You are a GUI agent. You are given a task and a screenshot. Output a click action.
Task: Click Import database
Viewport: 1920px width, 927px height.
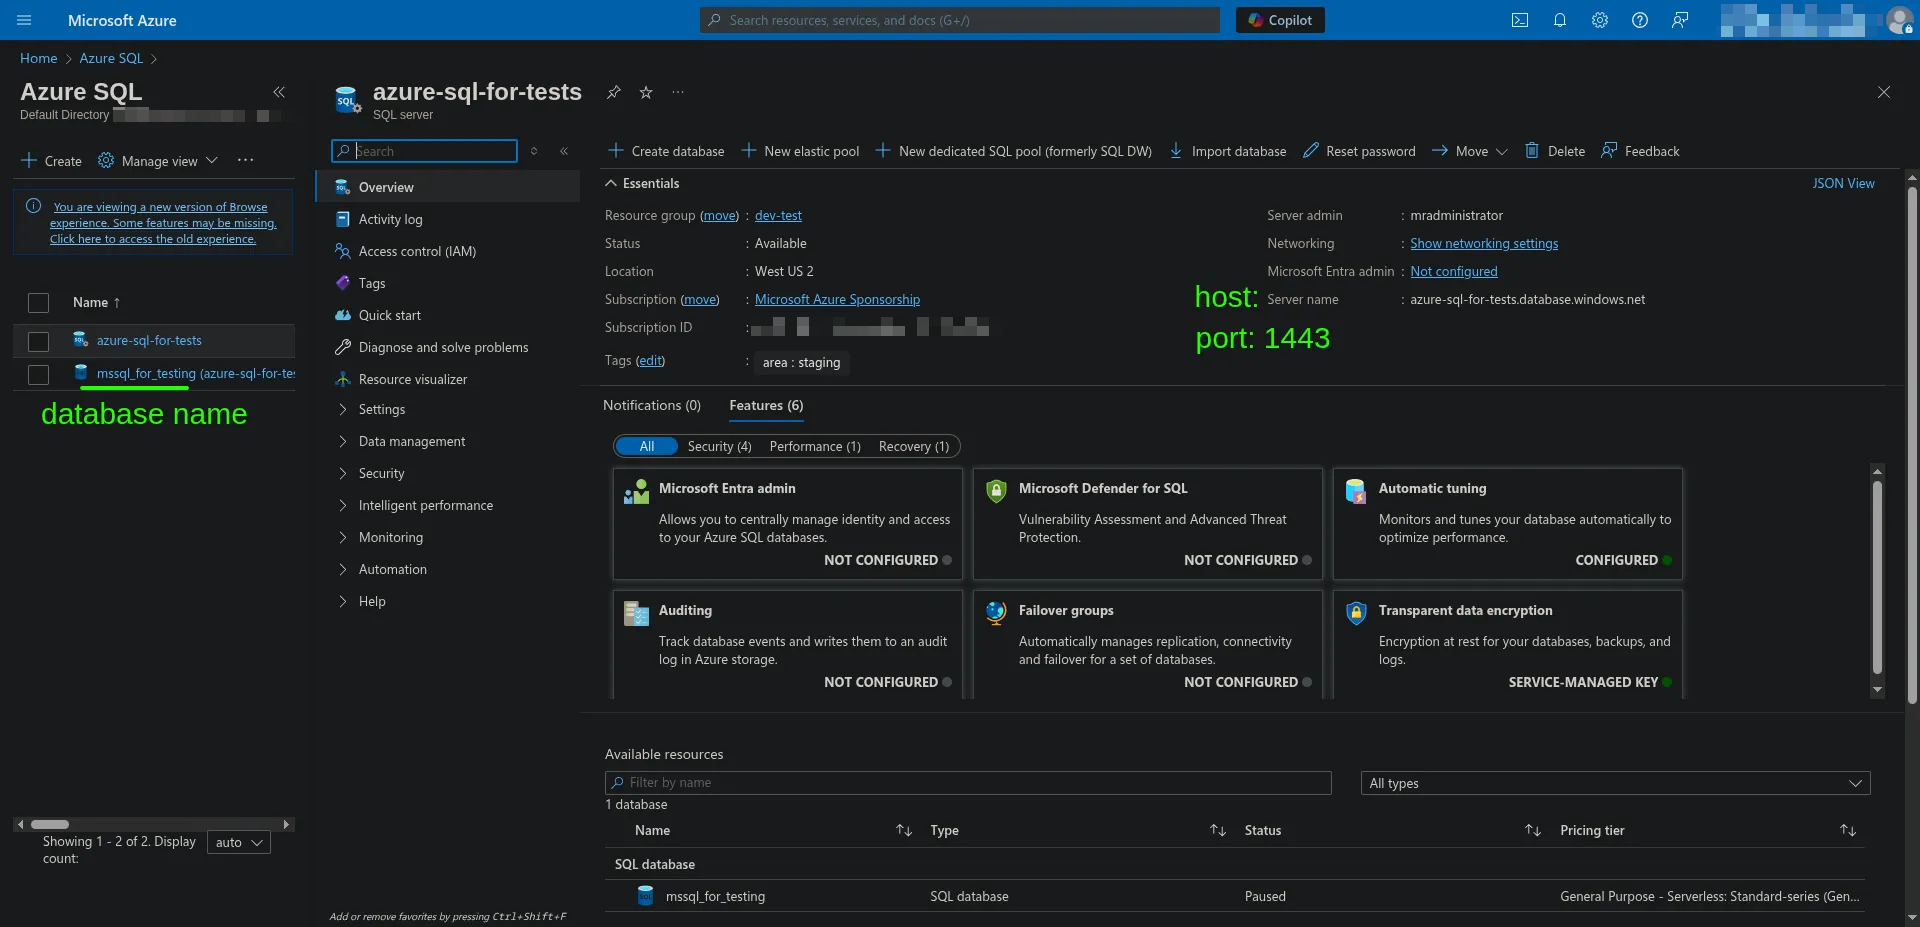click(1227, 151)
